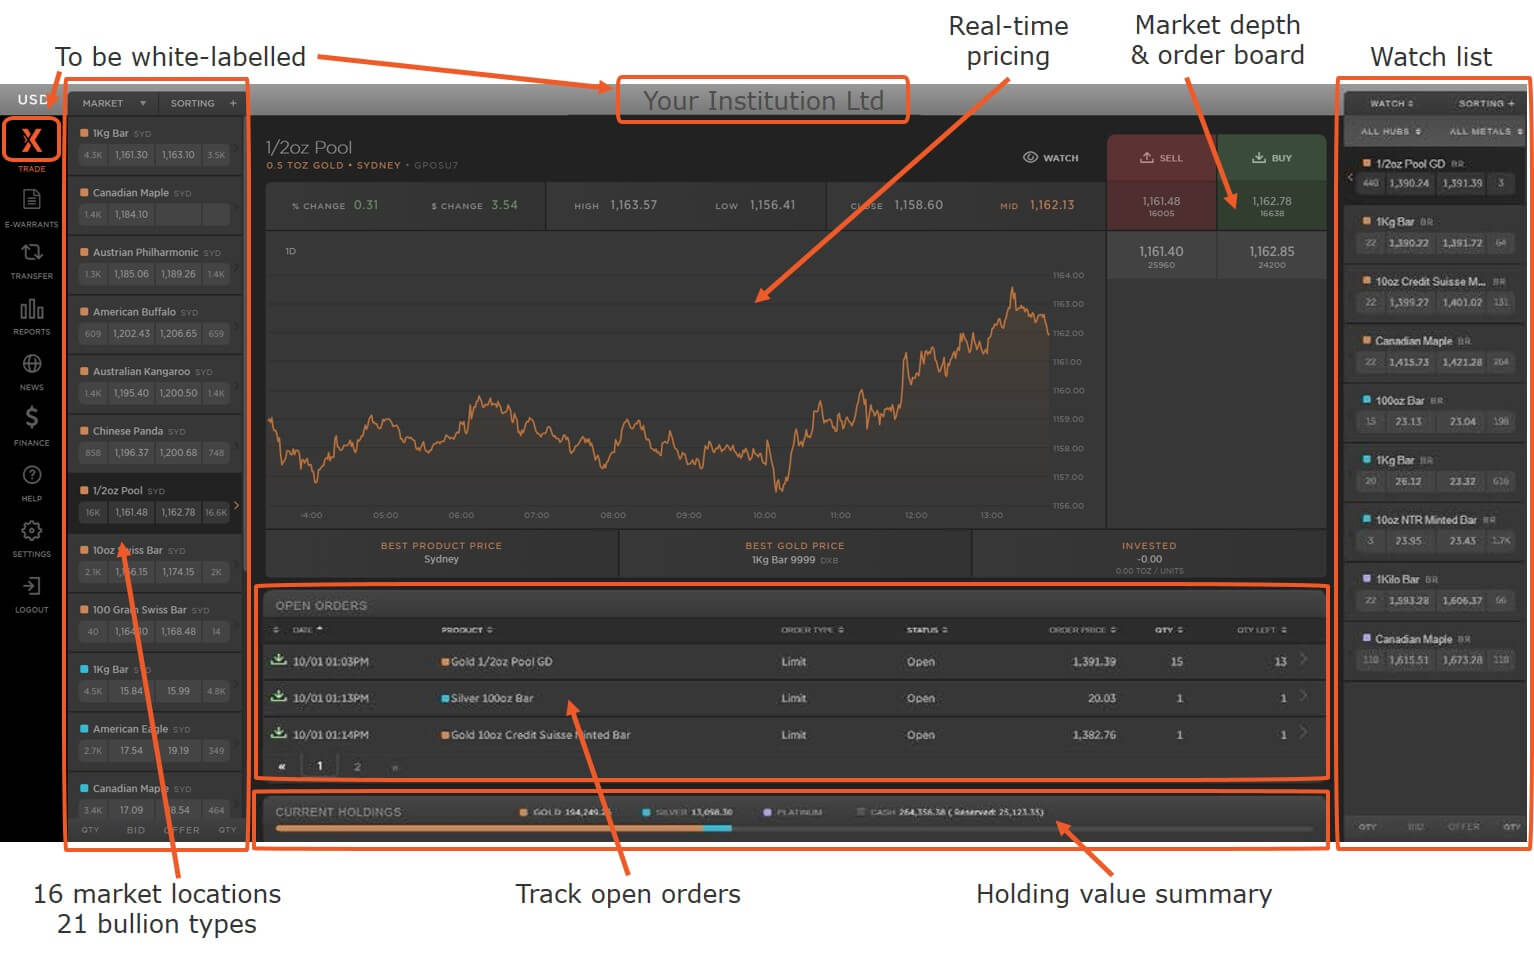
Task: Click sell price 1,161.48 in order board
Action: 1161,206
